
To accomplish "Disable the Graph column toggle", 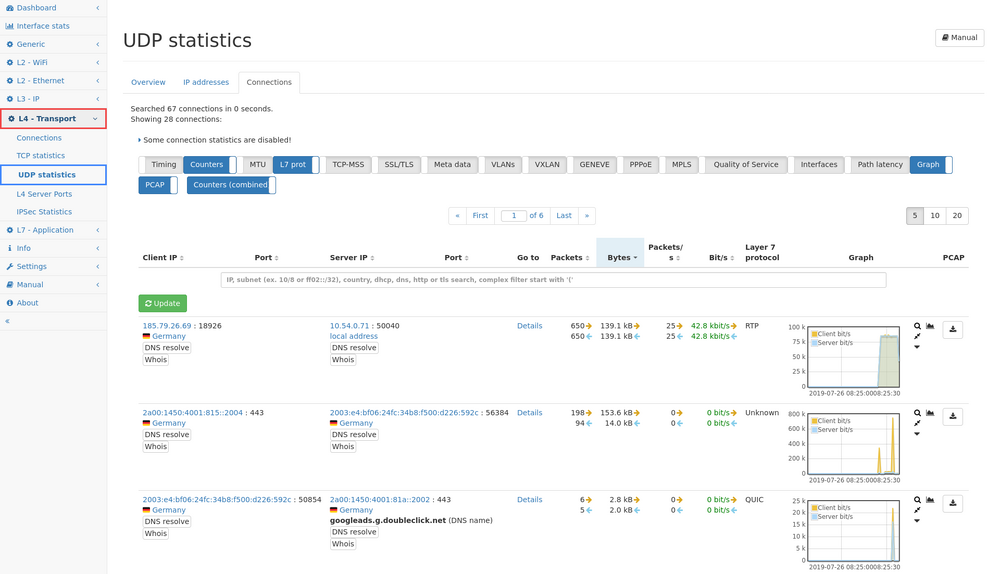I will (x=930, y=165).
